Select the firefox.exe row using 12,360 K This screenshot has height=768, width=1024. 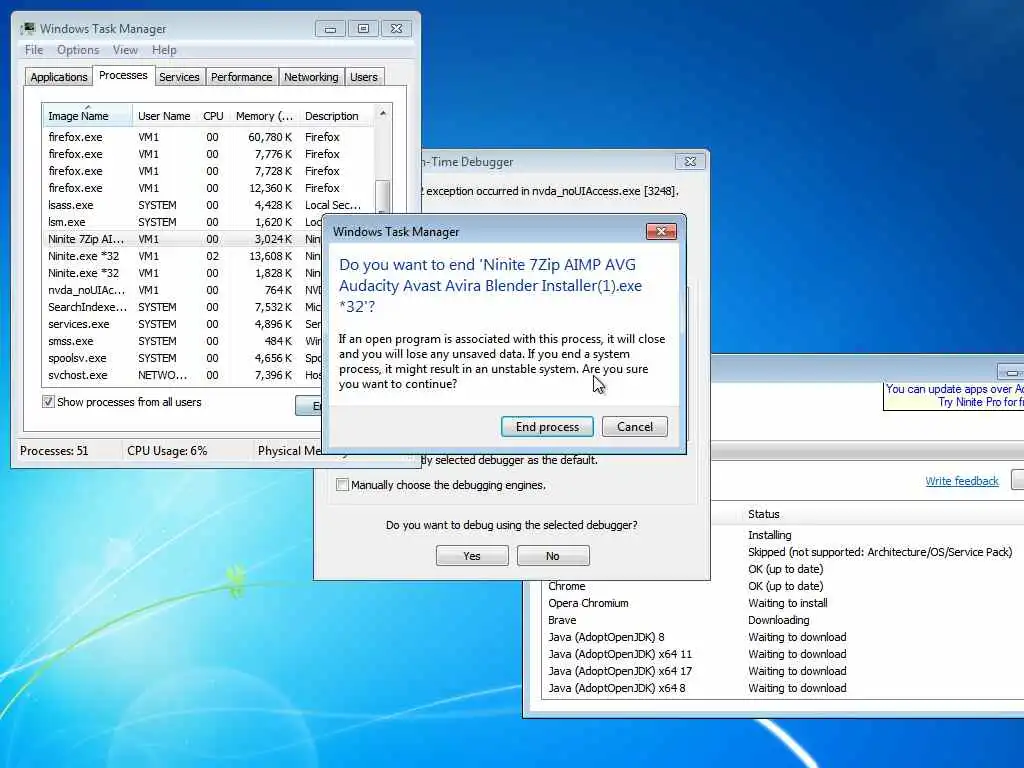[208, 188]
